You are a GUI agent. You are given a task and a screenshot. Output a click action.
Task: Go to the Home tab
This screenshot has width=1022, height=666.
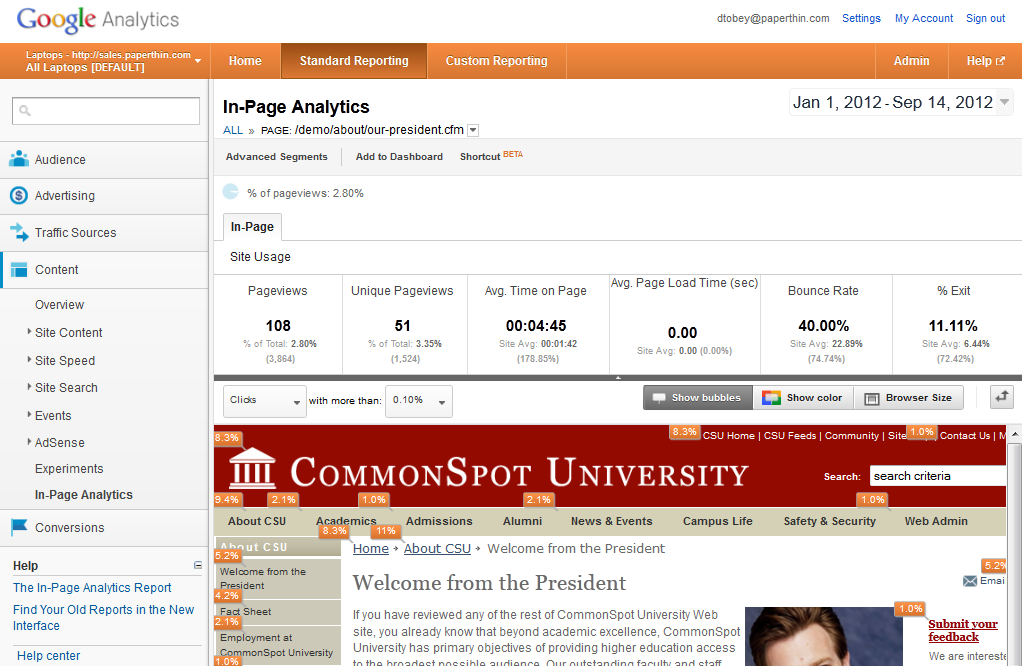tap(245, 61)
